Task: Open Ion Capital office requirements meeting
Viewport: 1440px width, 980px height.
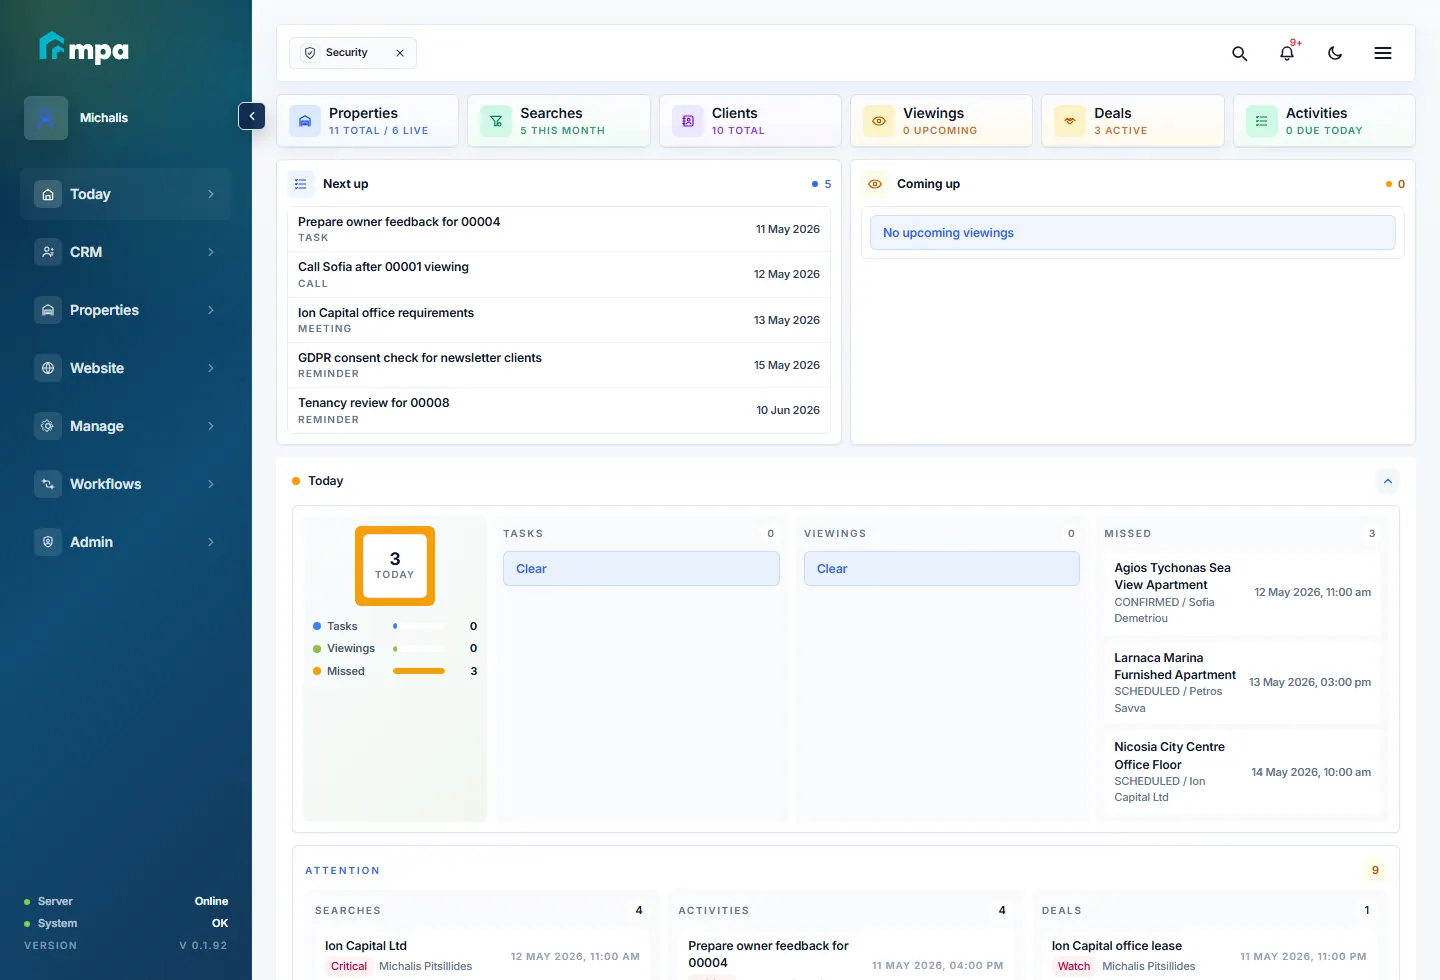Action: [559, 320]
